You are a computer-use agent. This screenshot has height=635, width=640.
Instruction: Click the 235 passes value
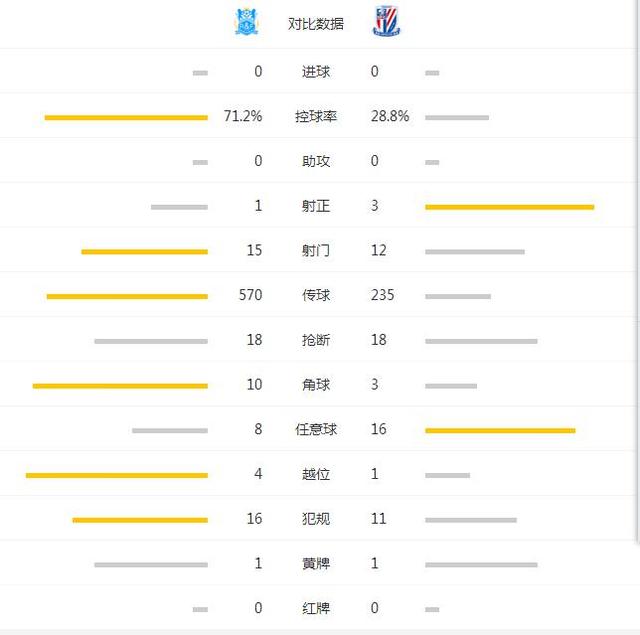(382, 295)
